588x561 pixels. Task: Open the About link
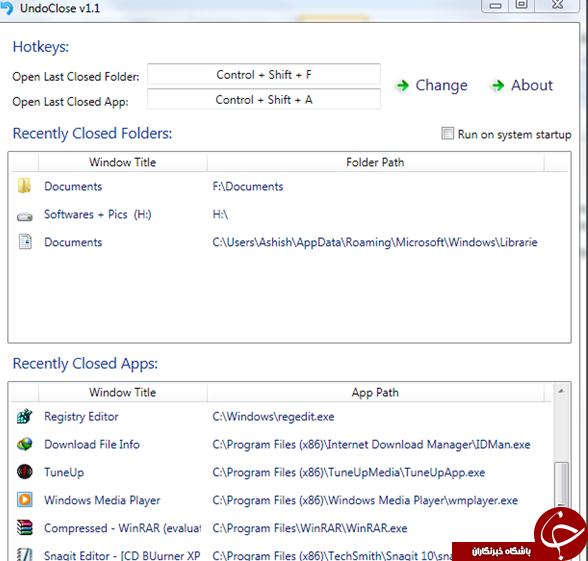(532, 85)
